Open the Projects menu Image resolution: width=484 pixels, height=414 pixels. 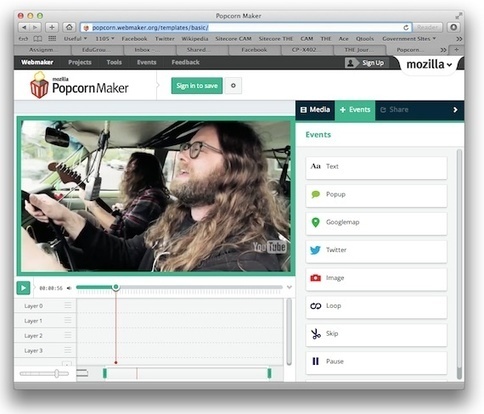(x=80, y=62)
